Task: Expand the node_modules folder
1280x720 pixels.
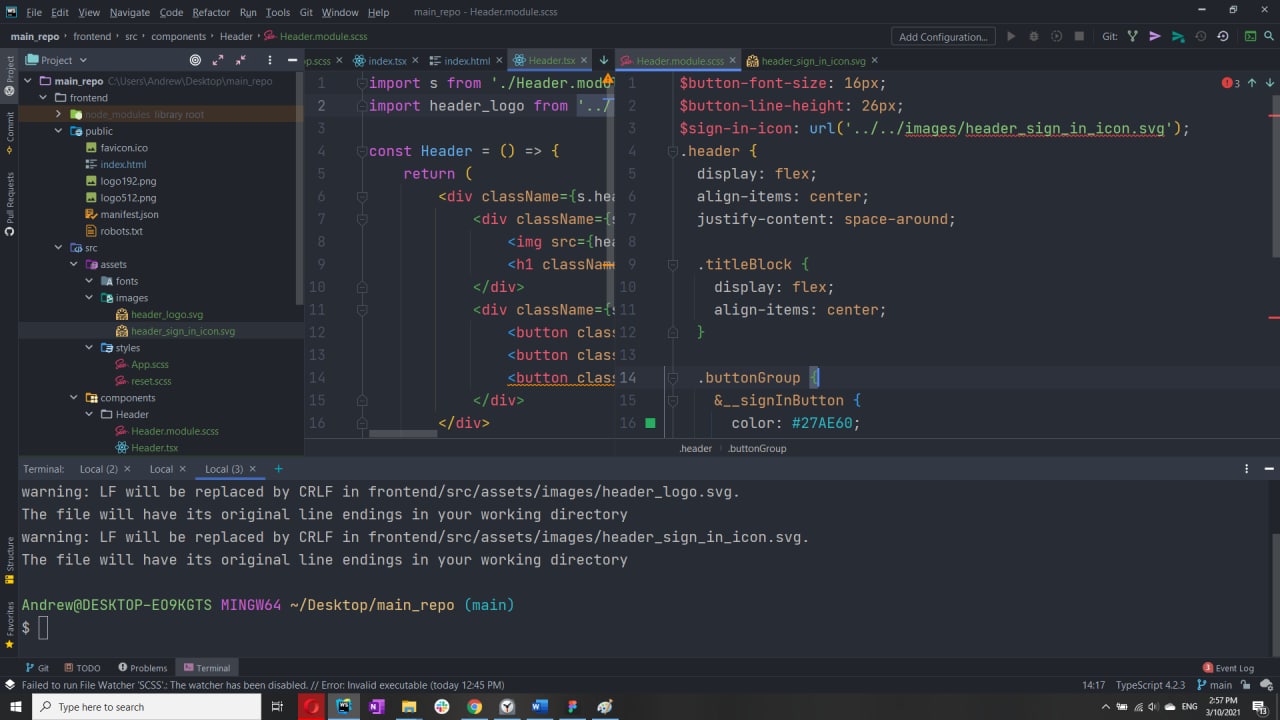Action: coord(59,114)
